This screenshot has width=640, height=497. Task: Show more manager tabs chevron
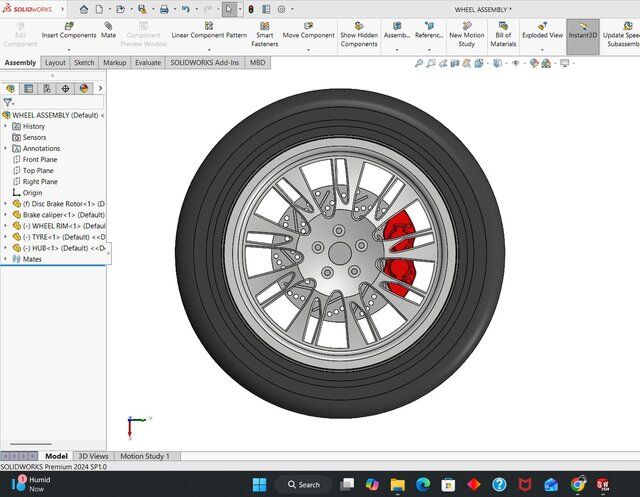point(100,88)
